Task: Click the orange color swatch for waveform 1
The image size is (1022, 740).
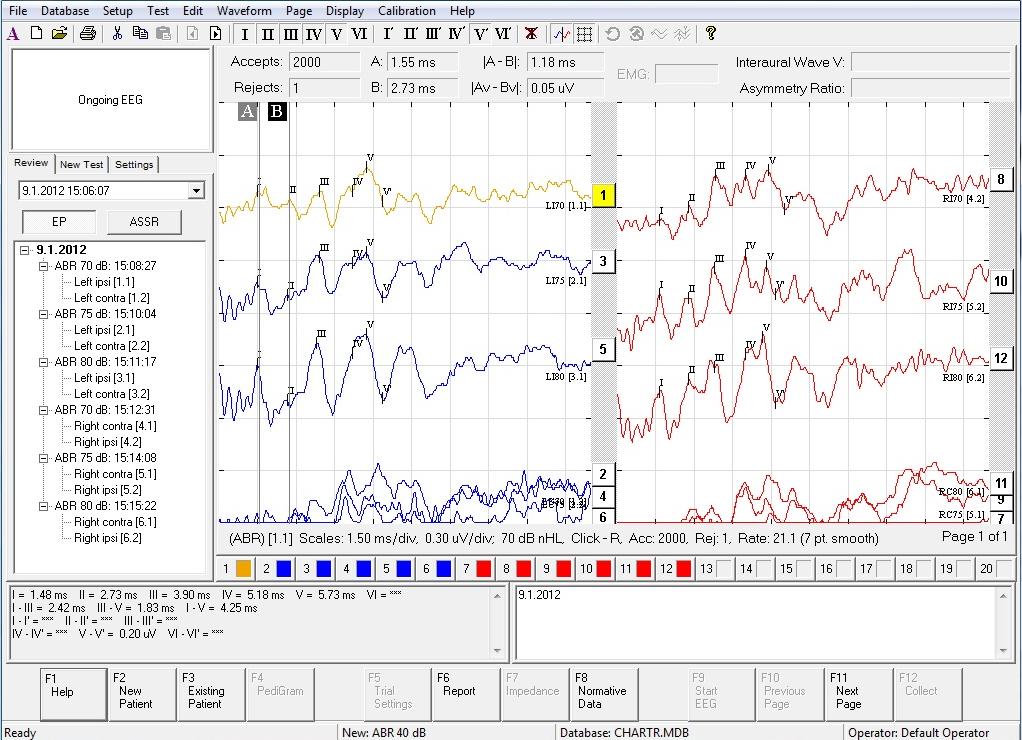Action: tap(244, 569)
